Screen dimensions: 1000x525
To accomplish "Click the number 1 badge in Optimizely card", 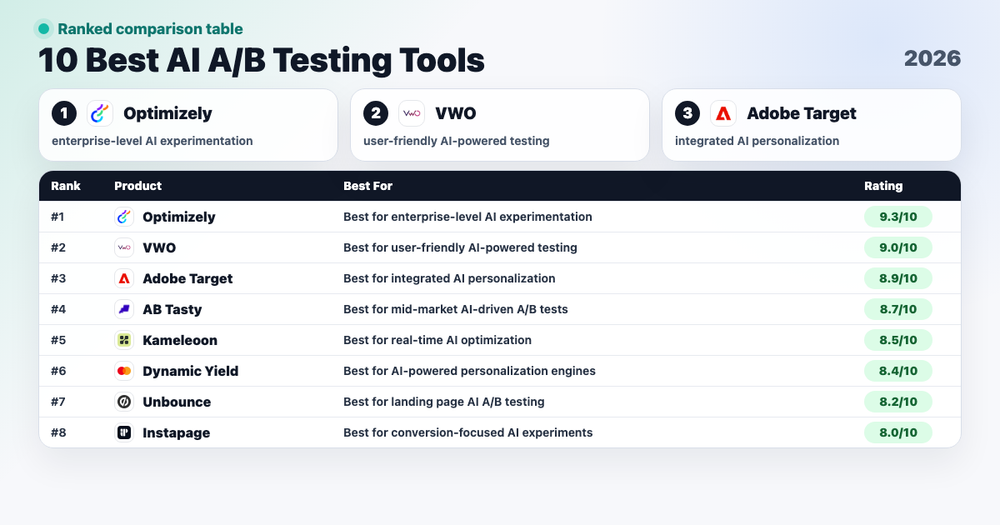I will [x=64, y=114].
